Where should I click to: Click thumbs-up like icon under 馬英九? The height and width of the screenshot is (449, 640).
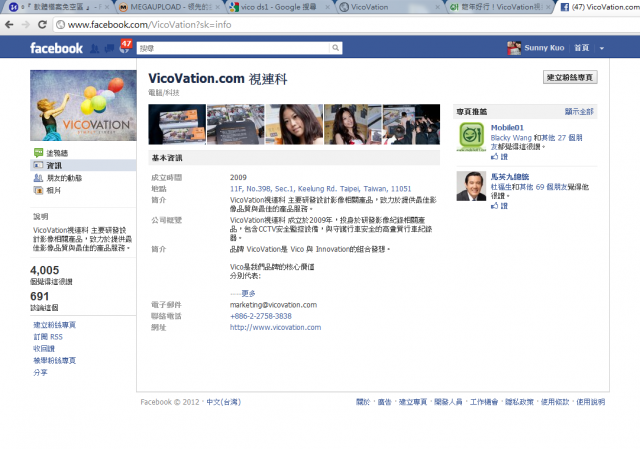point(494,206)
